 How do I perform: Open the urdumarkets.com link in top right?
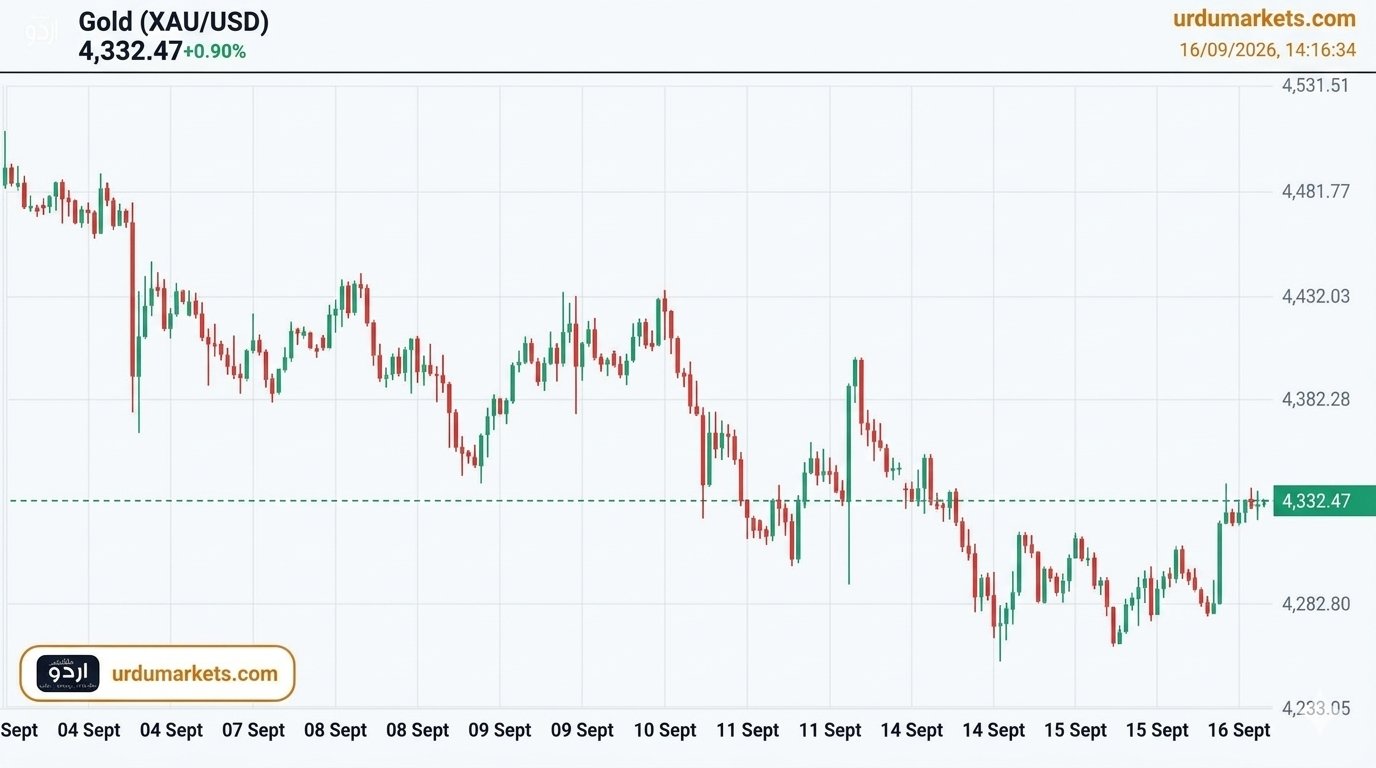pos(1264,18)
